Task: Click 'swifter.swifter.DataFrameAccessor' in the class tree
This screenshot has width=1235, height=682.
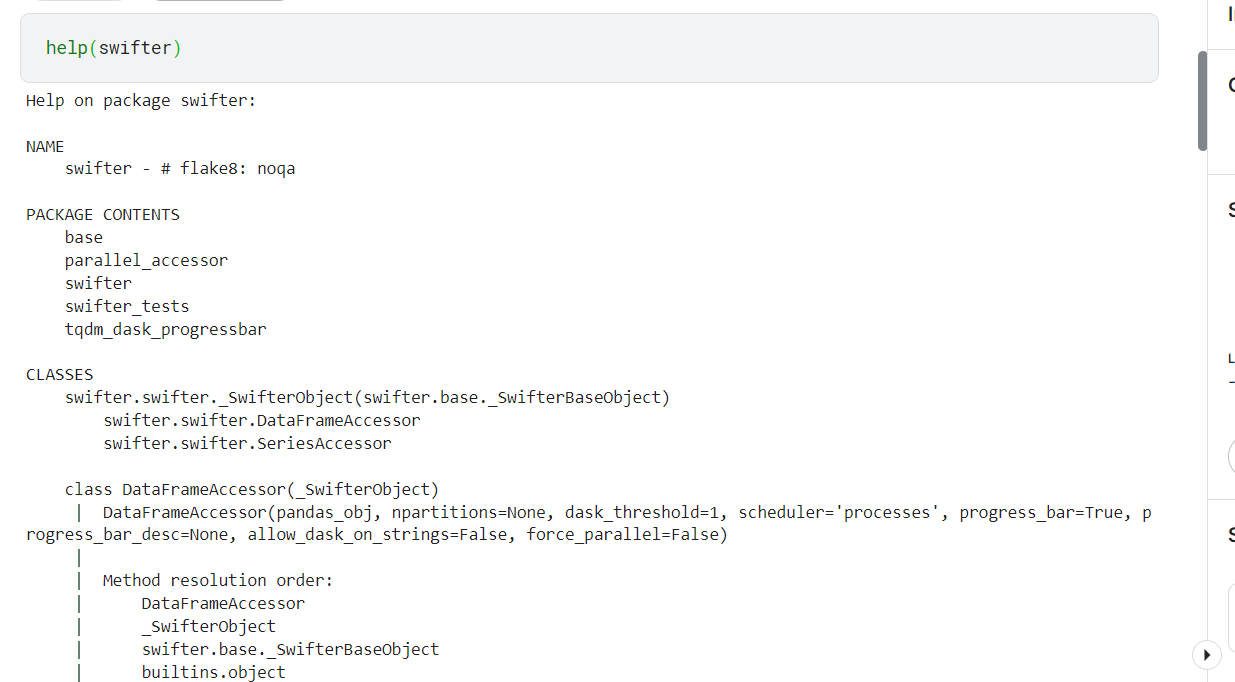Action: click(x=261, y=421)
